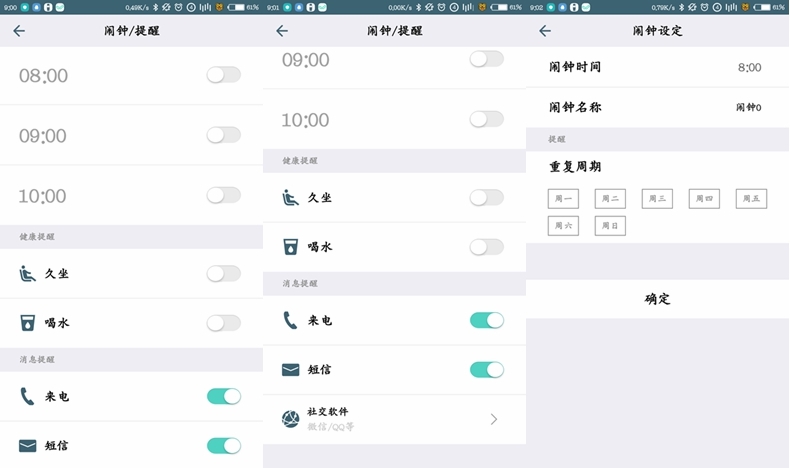Enable the 08:00 alarm toggle
The image size is (790, 468).
click(224, 75)
